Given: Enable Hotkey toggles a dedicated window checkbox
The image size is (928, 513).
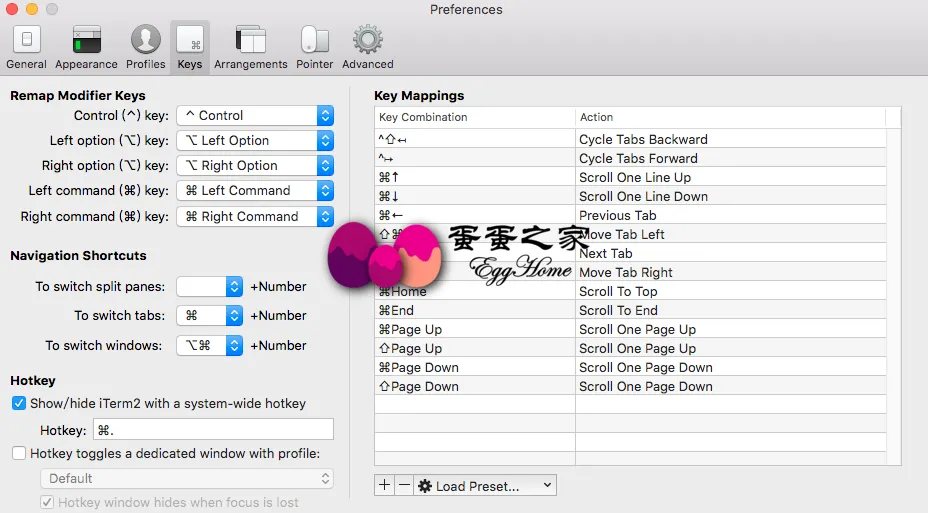Looking at the screenshot, I should pos(19,453).
